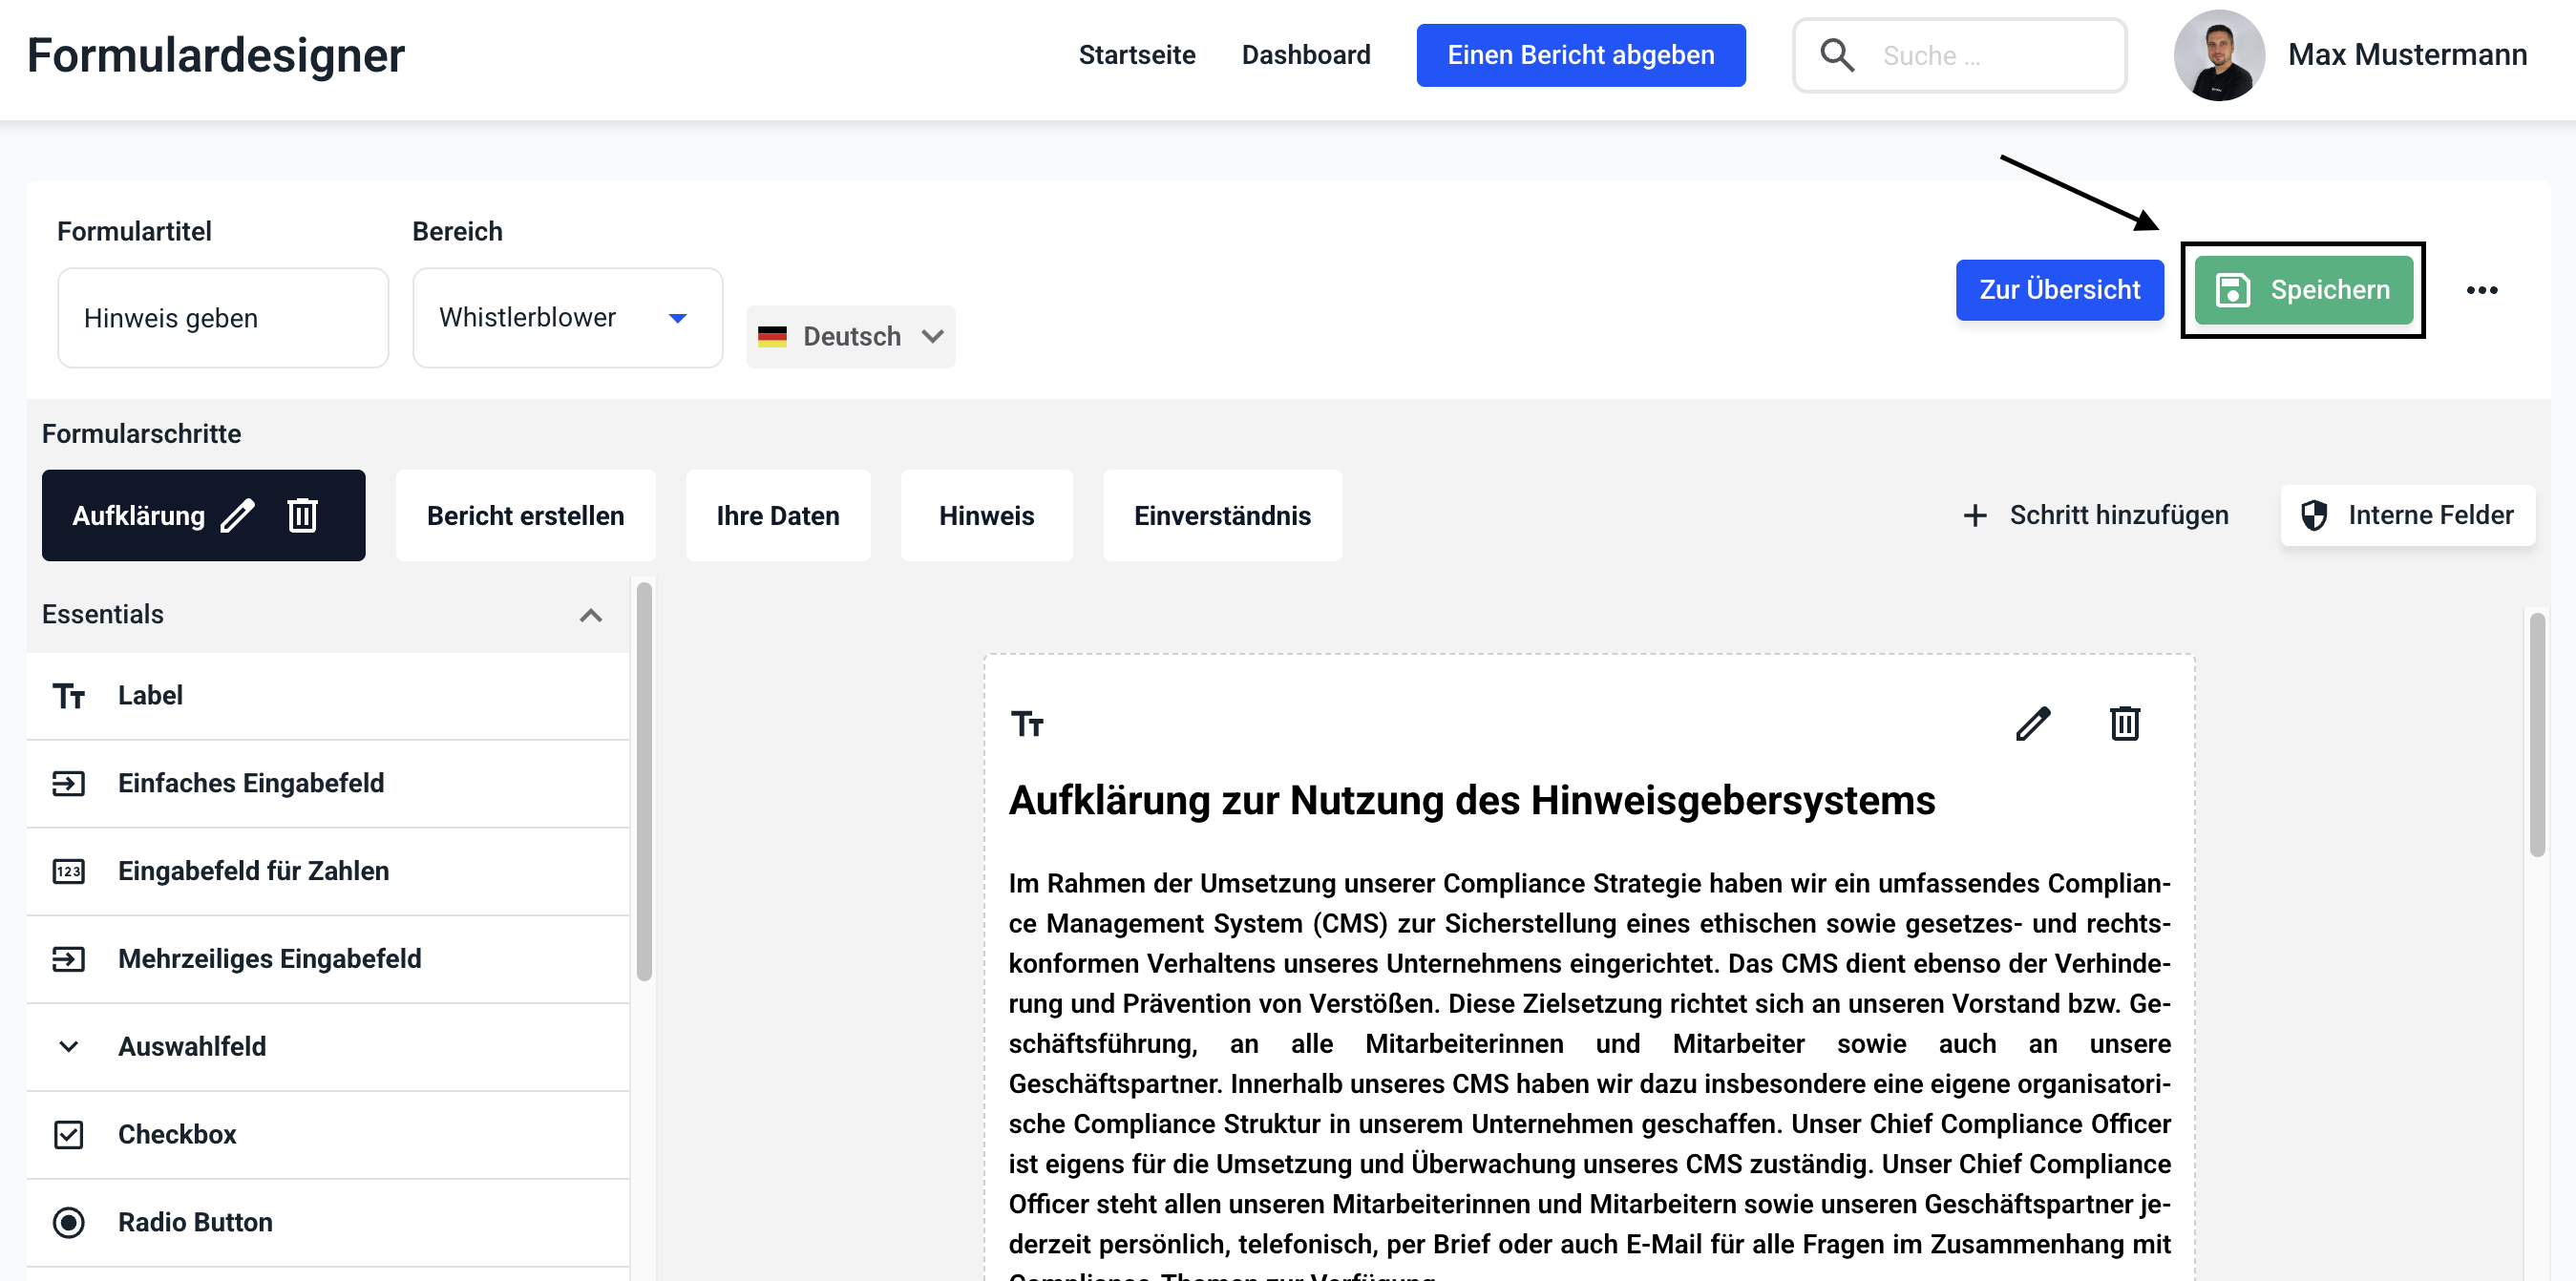Switch to the Bericht erstellen step
Viewport: 2576px width, 1281px height.
click(x=525, y=515)
